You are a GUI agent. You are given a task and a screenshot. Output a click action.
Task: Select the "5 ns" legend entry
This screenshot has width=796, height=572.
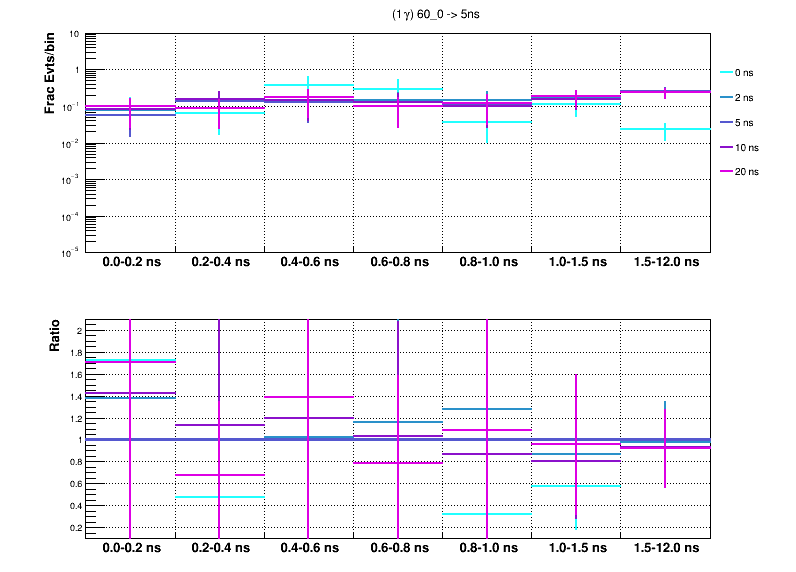click(x=741, y=122)
